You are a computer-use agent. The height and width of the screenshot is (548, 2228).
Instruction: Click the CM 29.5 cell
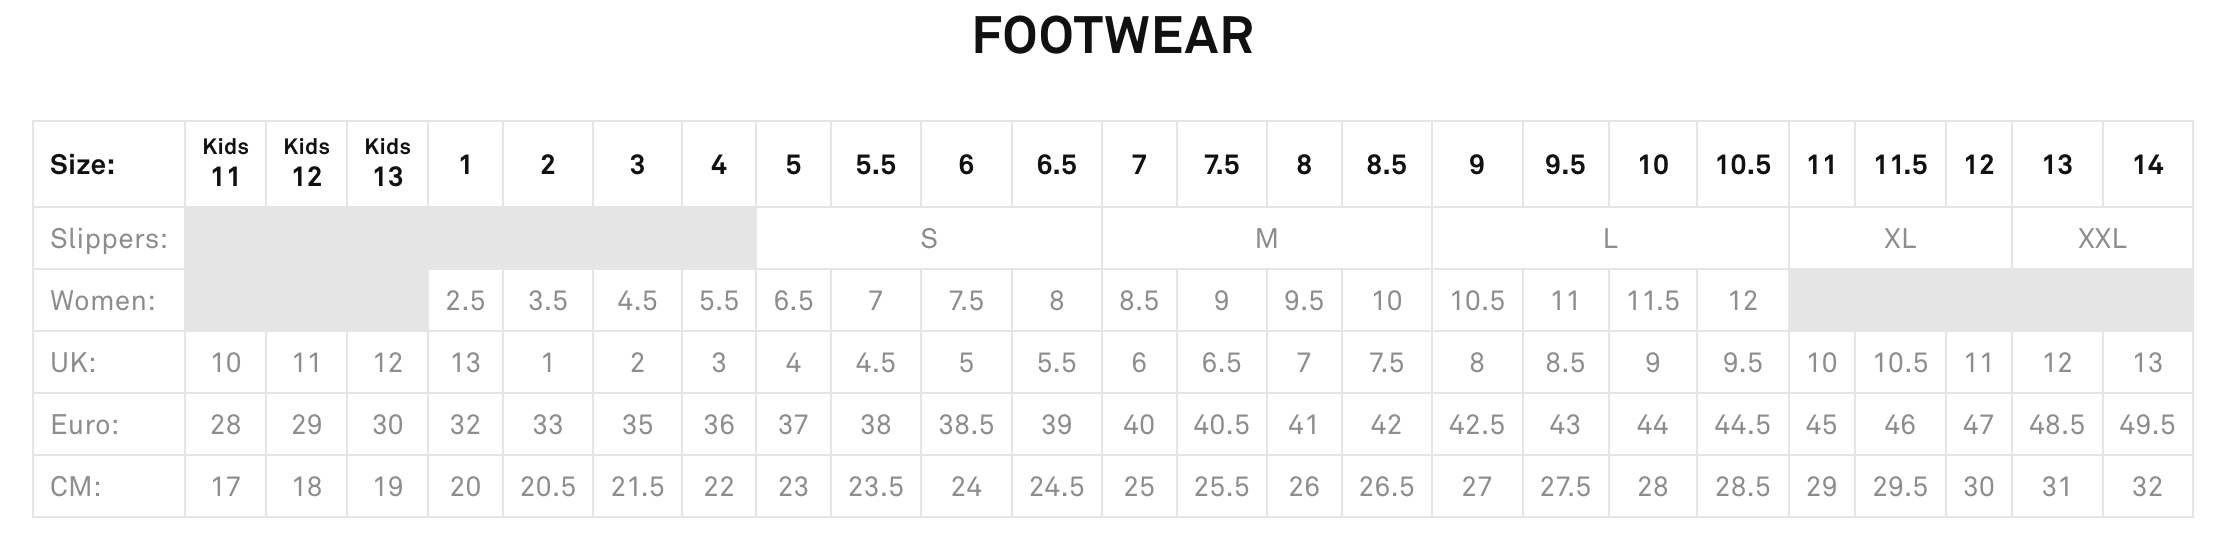coord(1899,487)
